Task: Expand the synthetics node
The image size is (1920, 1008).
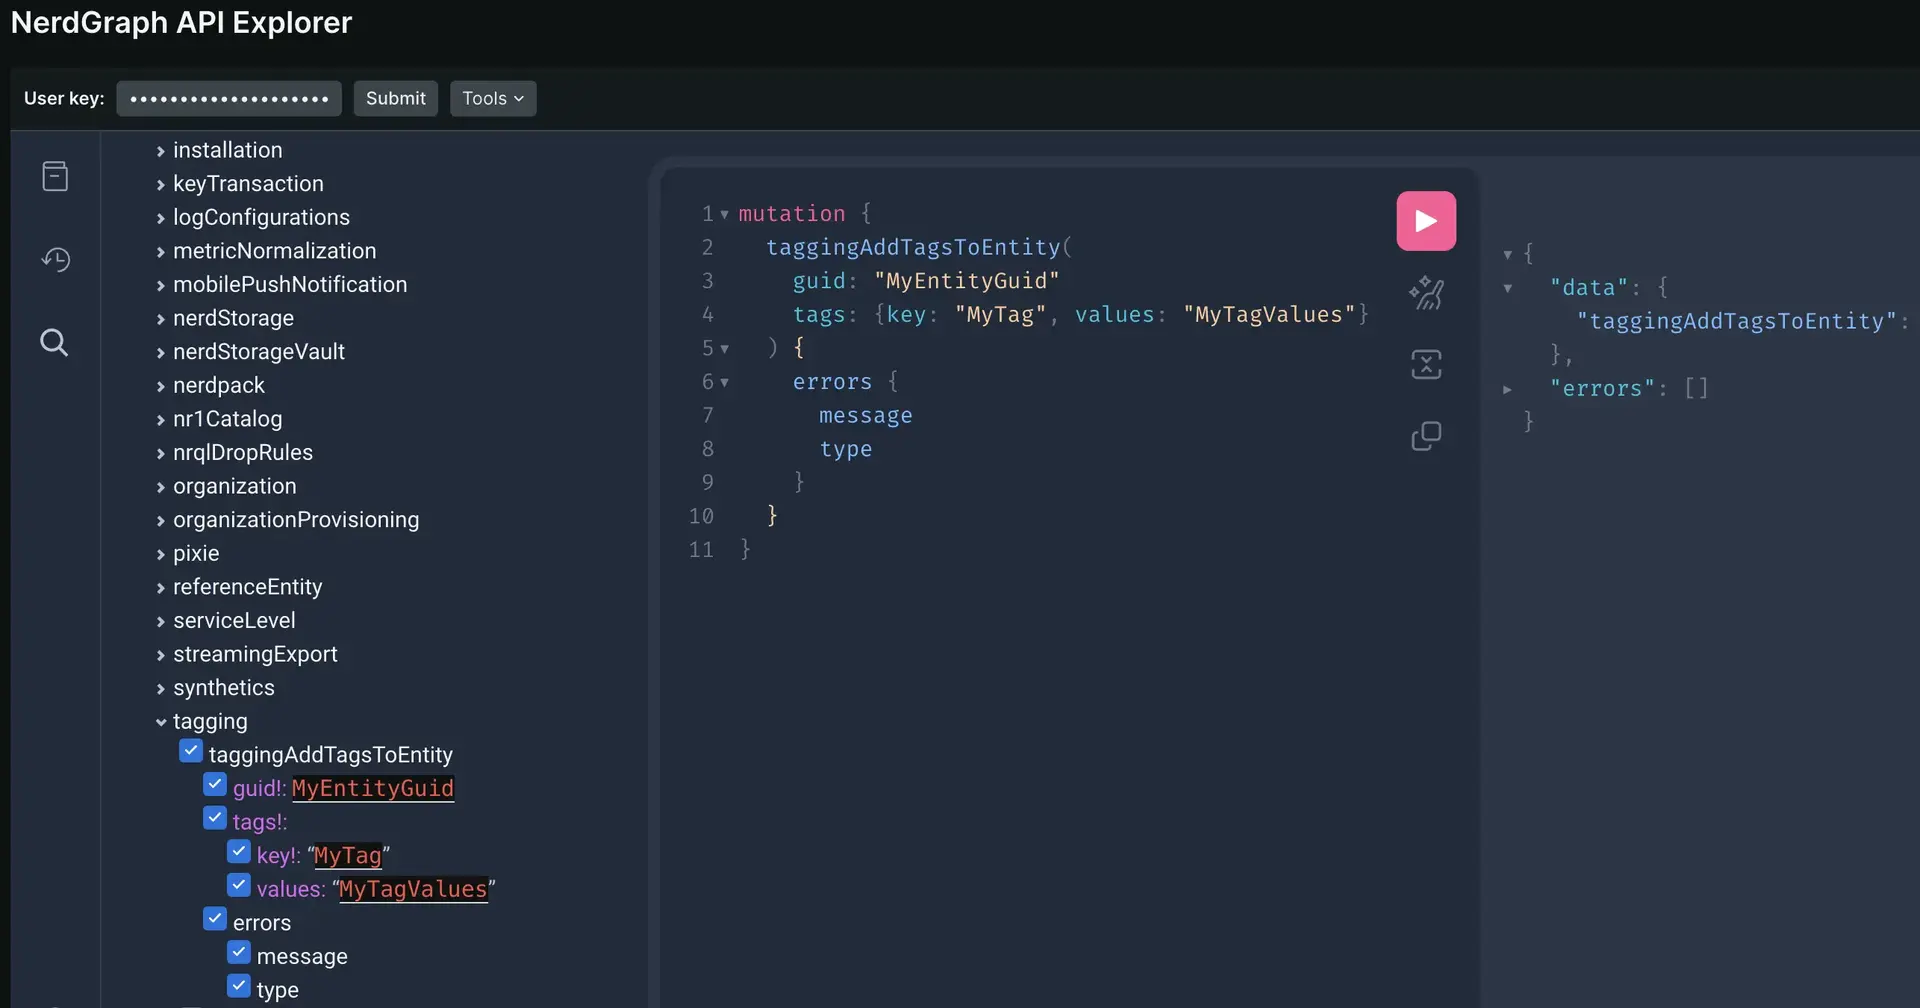Action: (161, 688)
